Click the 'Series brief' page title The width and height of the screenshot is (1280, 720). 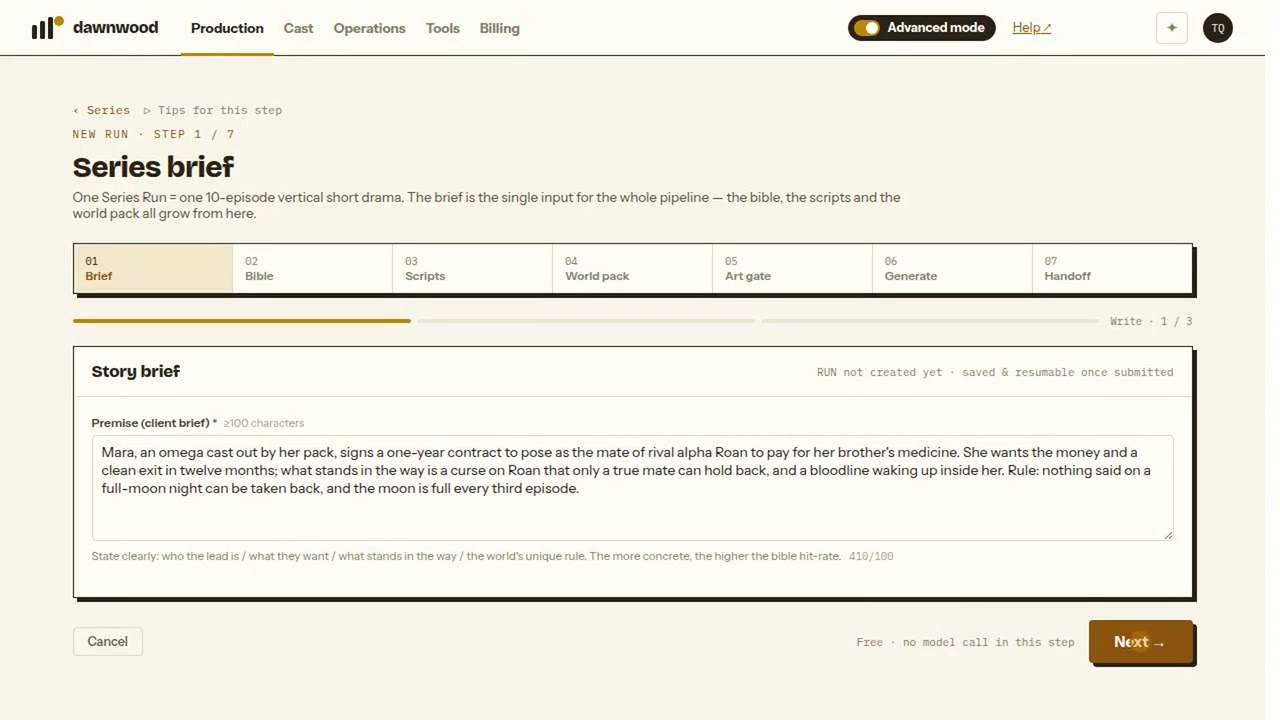pos(153,167)
